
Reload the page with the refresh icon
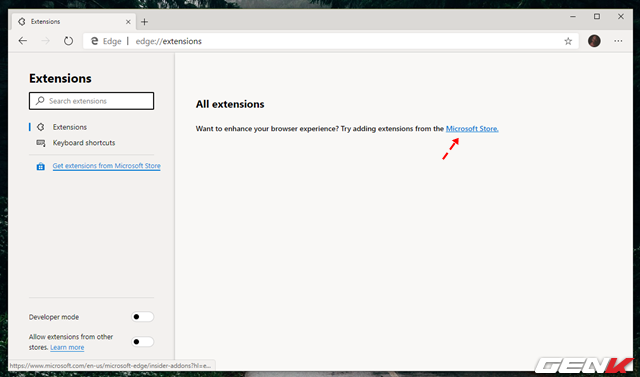tap(68, 41)
